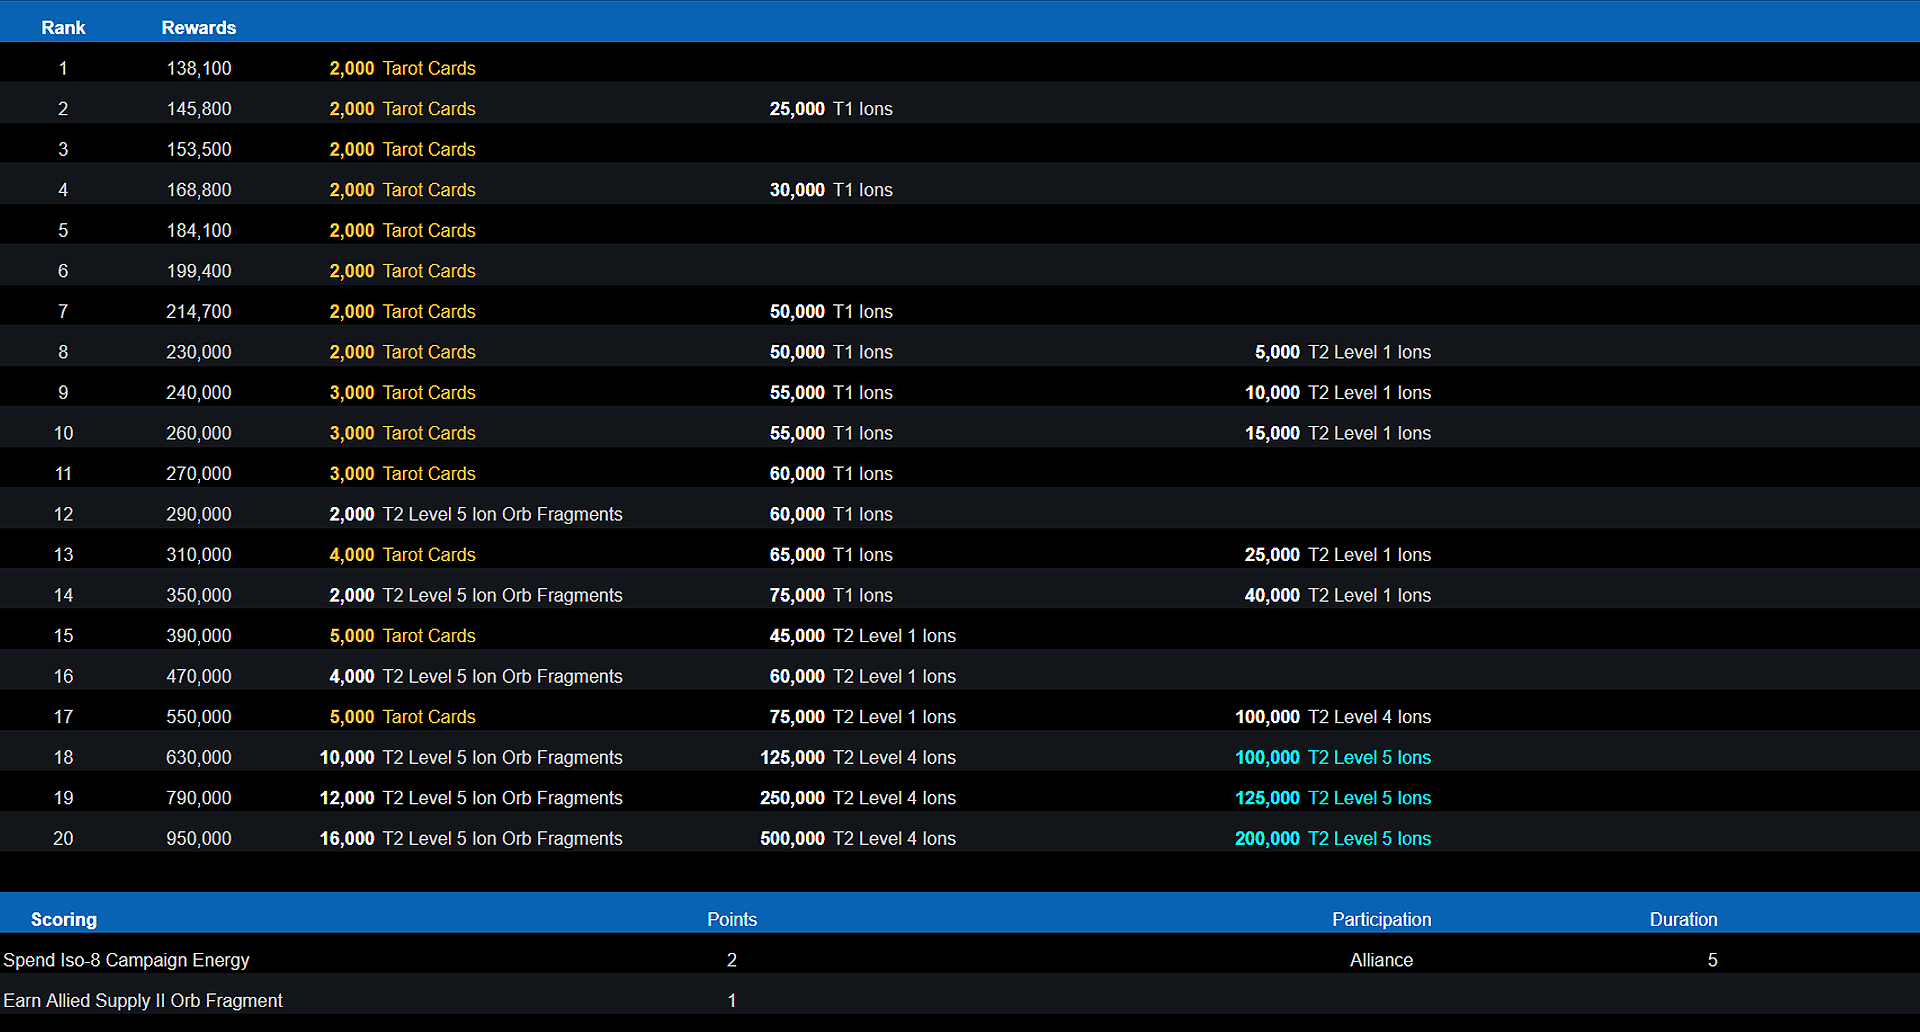Select the 390,000 points value
This screenshot has height=1032, width=1920.
(x=199, y=636)
